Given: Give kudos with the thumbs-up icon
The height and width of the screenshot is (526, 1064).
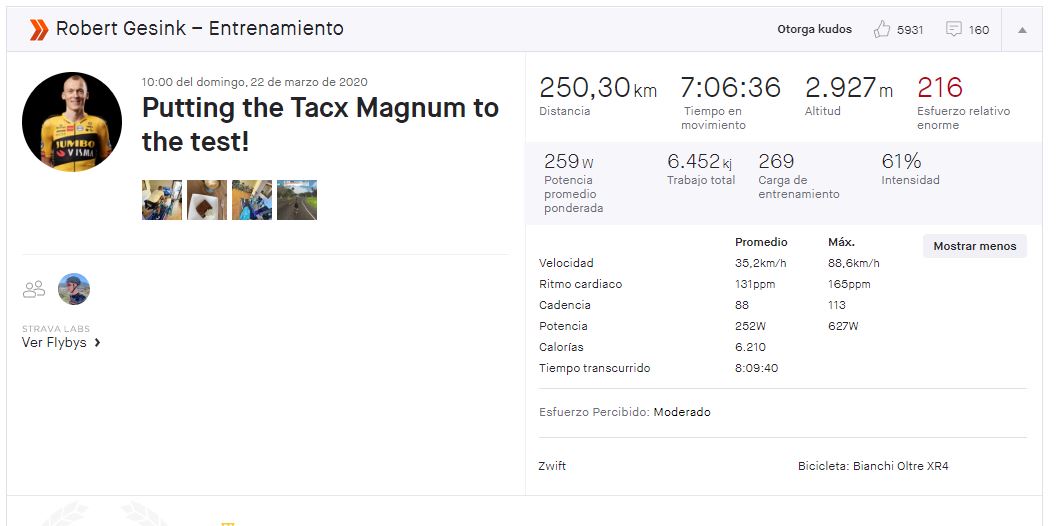Looking at the screenshot, I should pyautogui.click(x=881, y=29).
